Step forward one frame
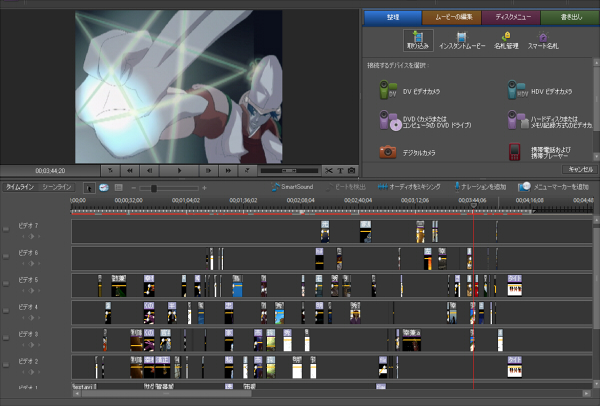 click(209, 171)
